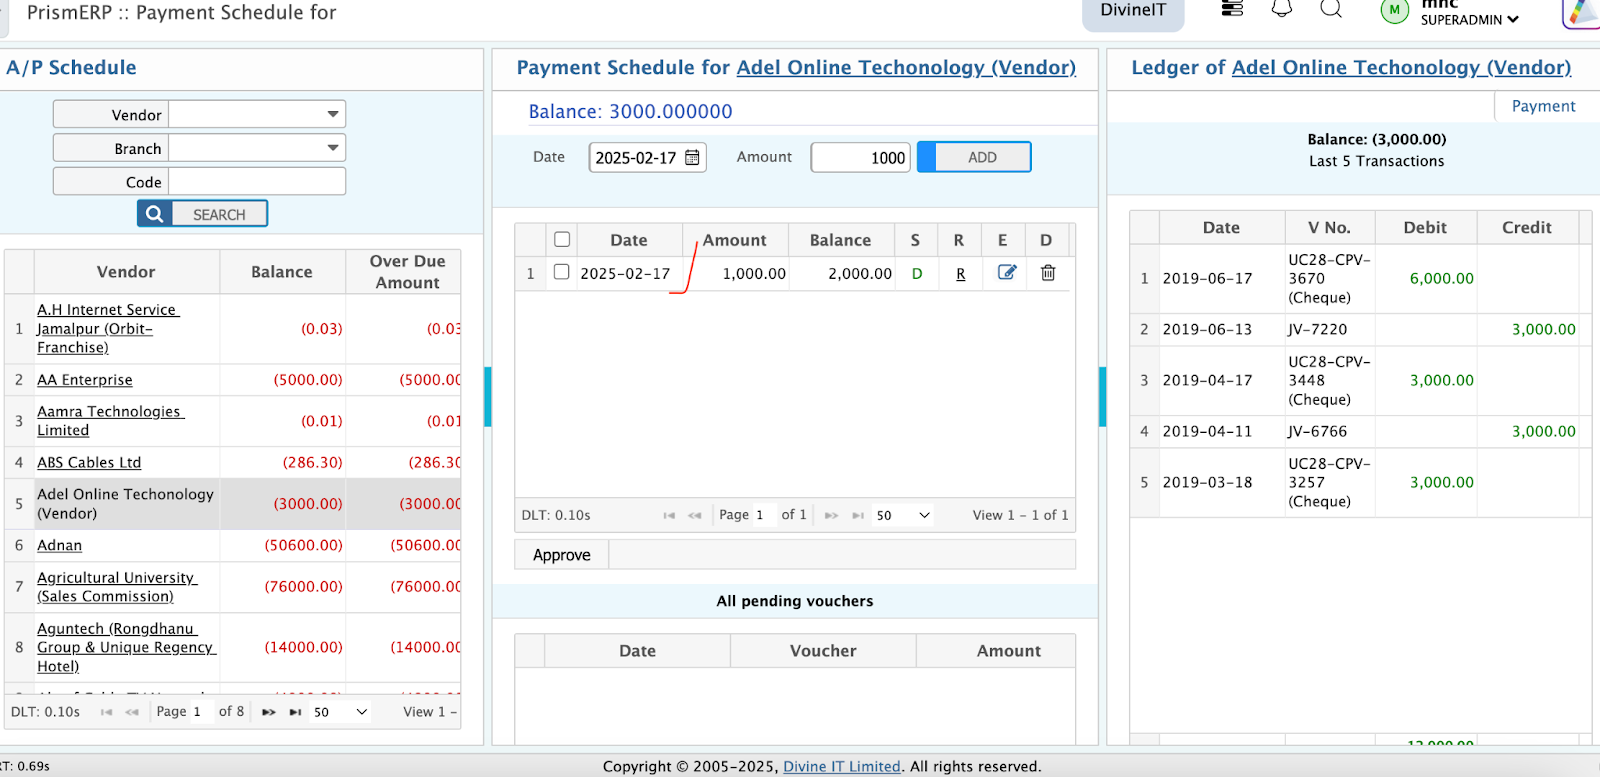The height and width of the screenshot is (777, 1600).
Task: Go to previous page in vendor list pager
Action: tap(132, 712)
